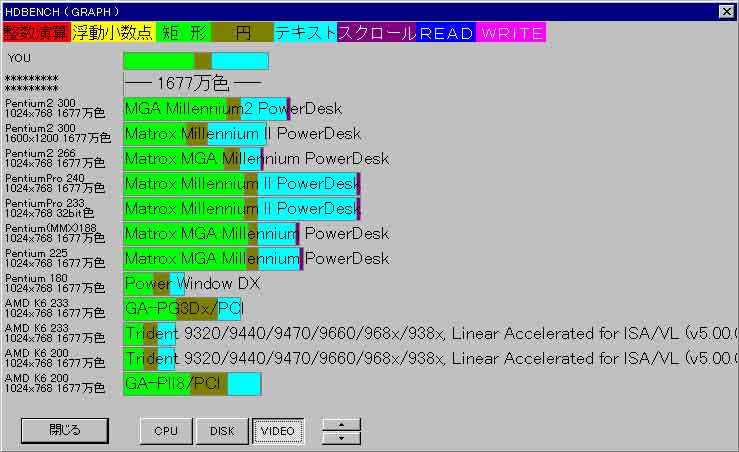Click the cyan テキスト legend swatch

tap(305, 33)
